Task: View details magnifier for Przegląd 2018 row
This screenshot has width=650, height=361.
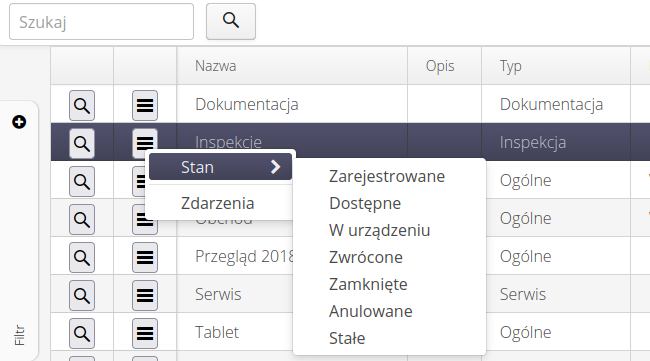Action: point(82,258)
